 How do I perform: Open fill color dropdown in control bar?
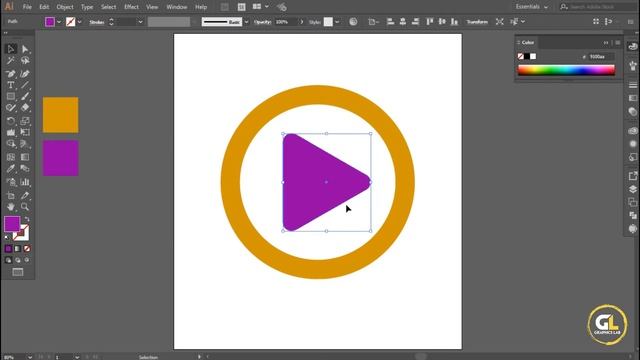59,22
